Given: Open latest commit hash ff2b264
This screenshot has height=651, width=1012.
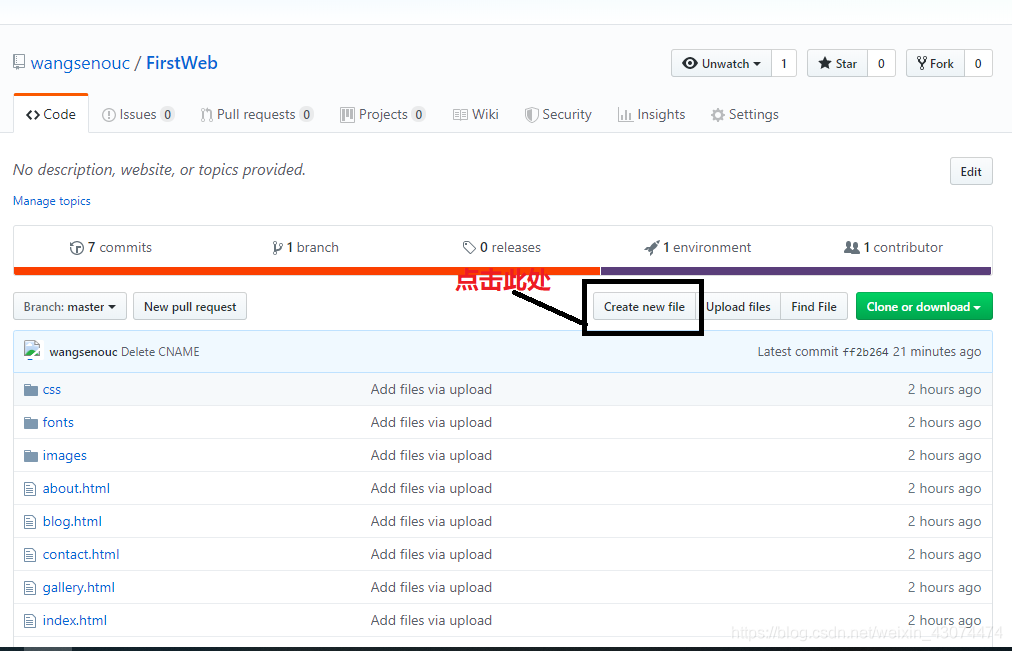Looking at the screenshot, I should [865, 352].
